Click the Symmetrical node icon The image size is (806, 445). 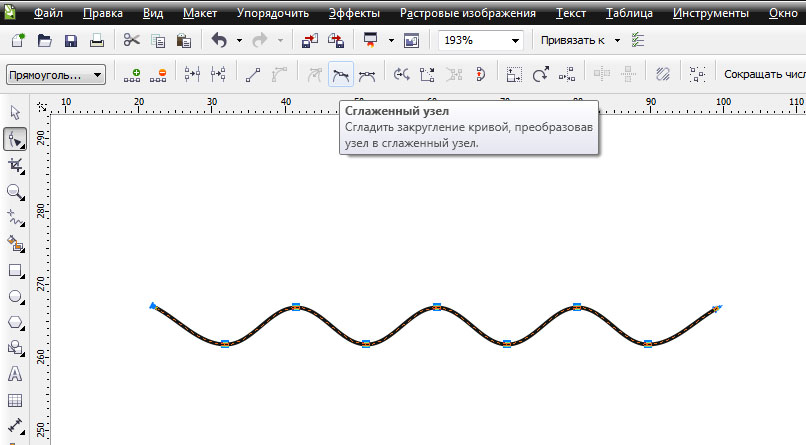pos(367,76)
